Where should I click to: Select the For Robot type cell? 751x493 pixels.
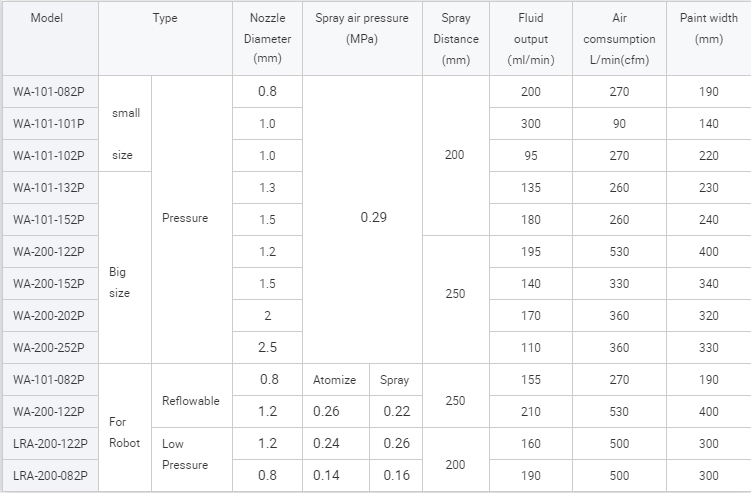pos(125,432)
